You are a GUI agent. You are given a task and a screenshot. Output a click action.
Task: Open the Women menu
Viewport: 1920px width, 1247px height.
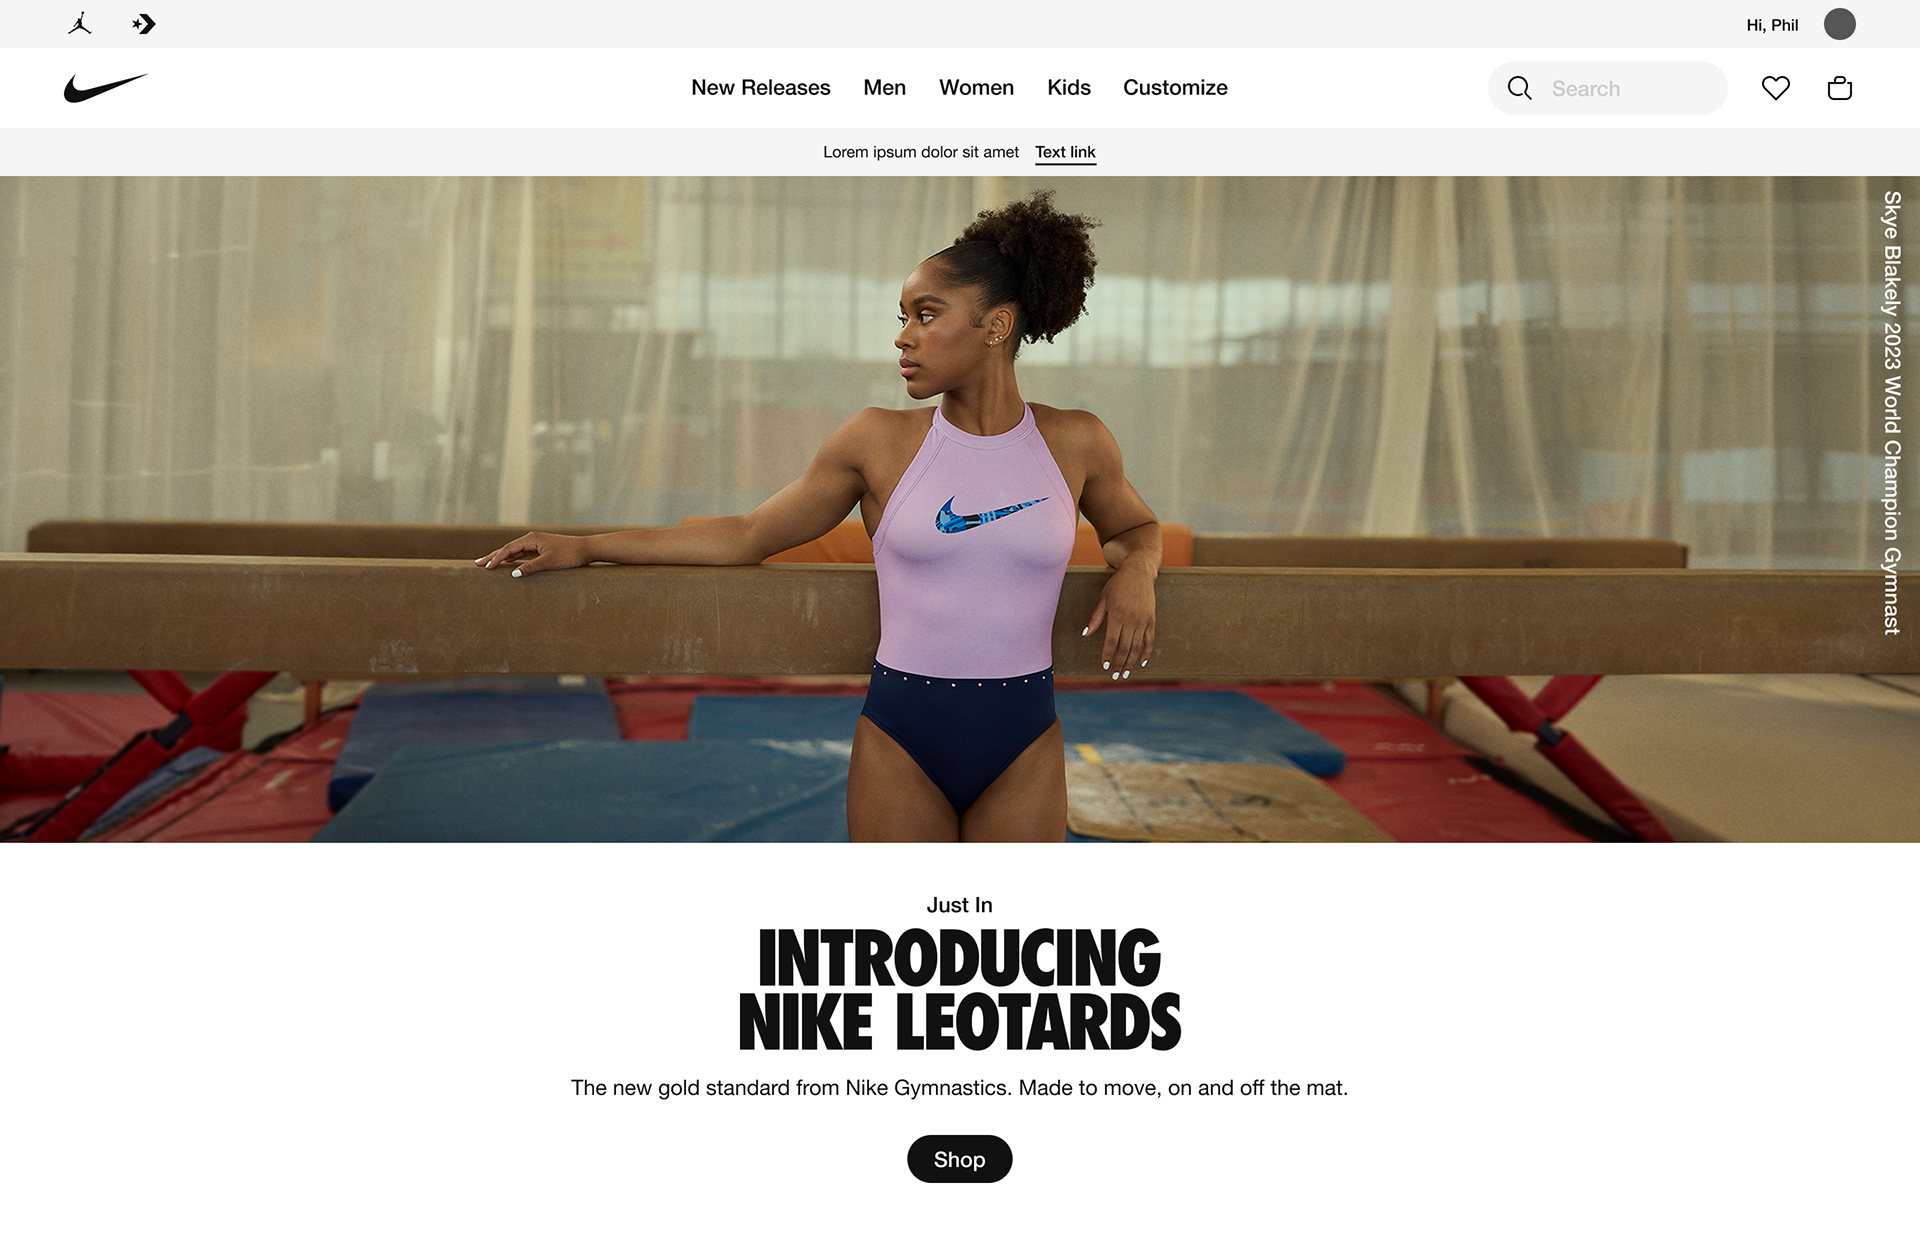tap(977, 88)
